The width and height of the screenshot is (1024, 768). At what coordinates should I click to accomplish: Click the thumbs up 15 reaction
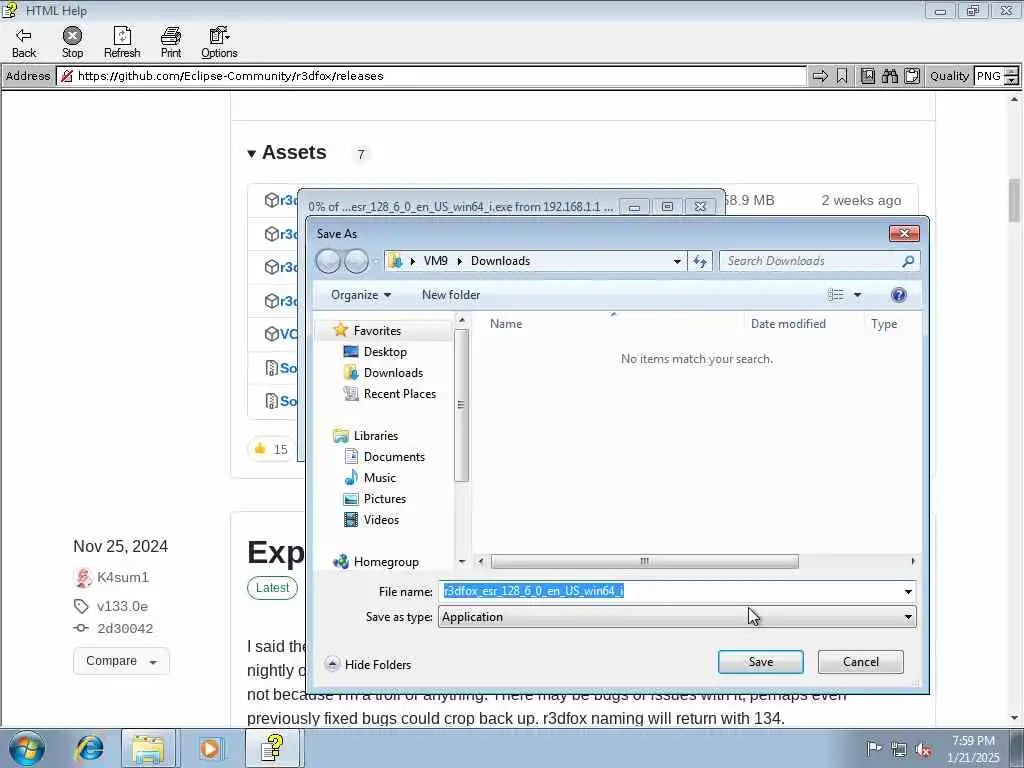(271, 449)
